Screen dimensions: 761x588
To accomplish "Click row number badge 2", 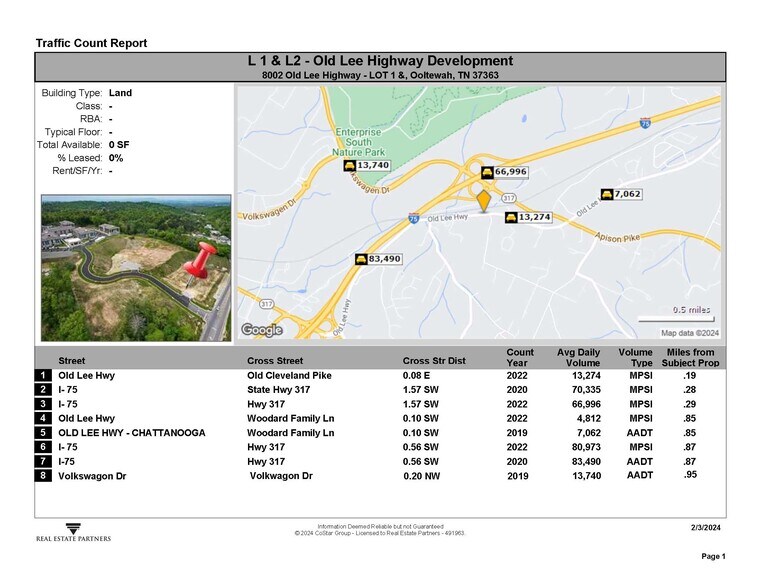I will coord(43,390).
